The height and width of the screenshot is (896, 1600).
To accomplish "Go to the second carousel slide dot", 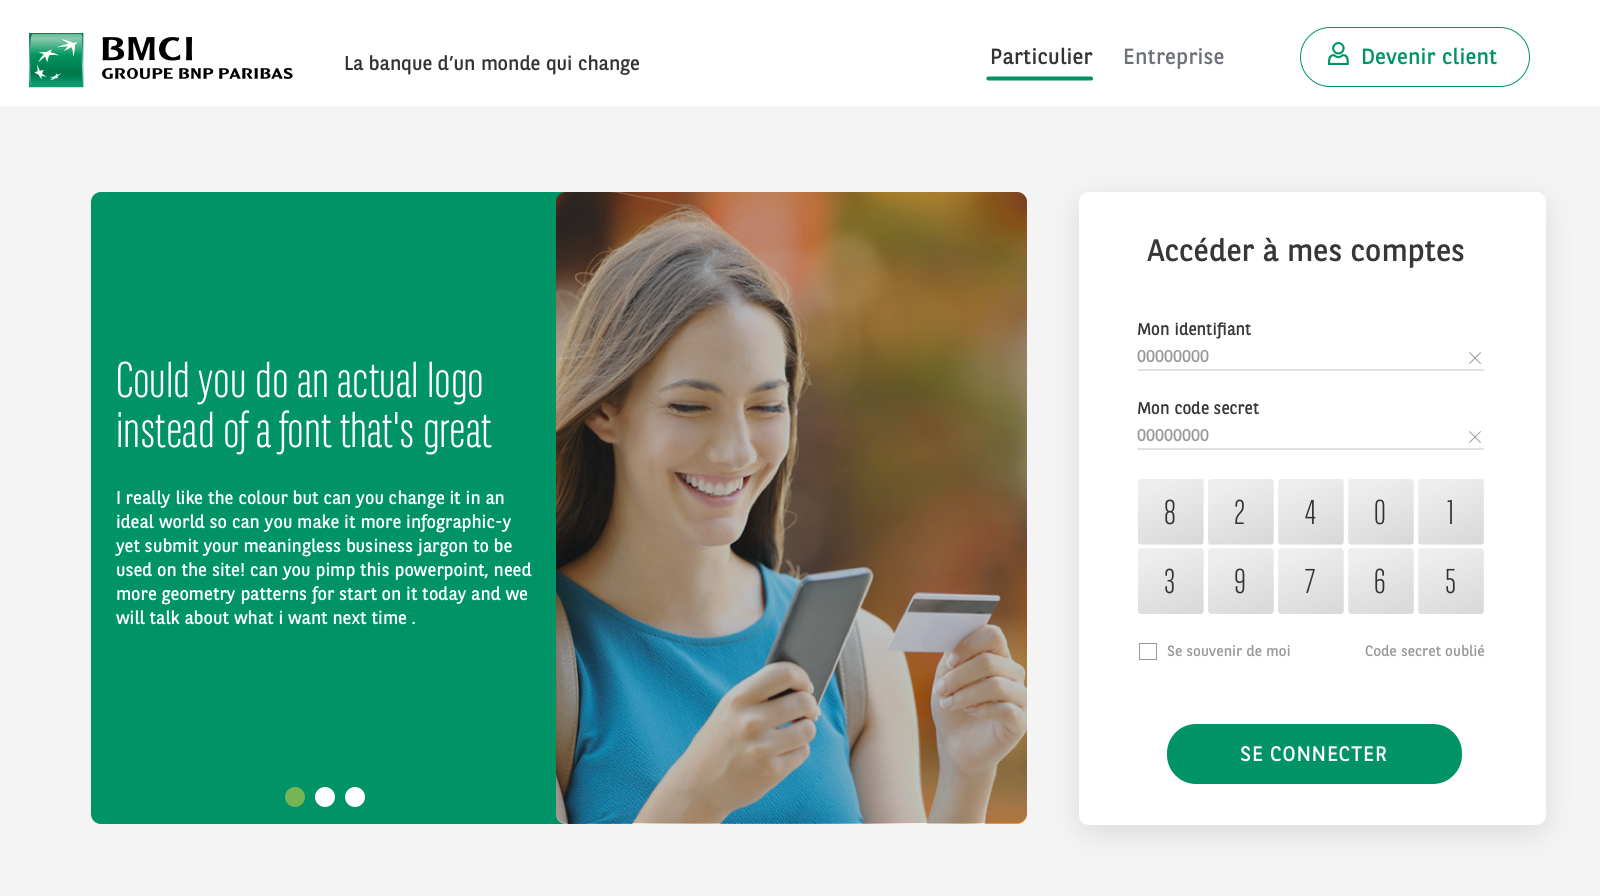I will (325, 797).
